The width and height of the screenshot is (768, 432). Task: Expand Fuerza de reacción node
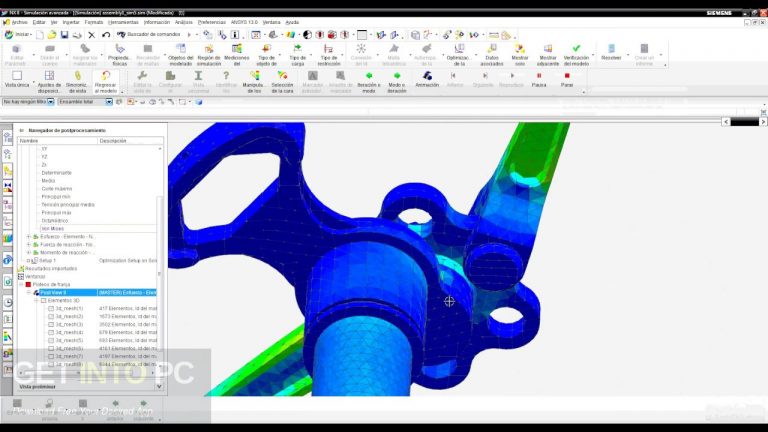(28, 244)
